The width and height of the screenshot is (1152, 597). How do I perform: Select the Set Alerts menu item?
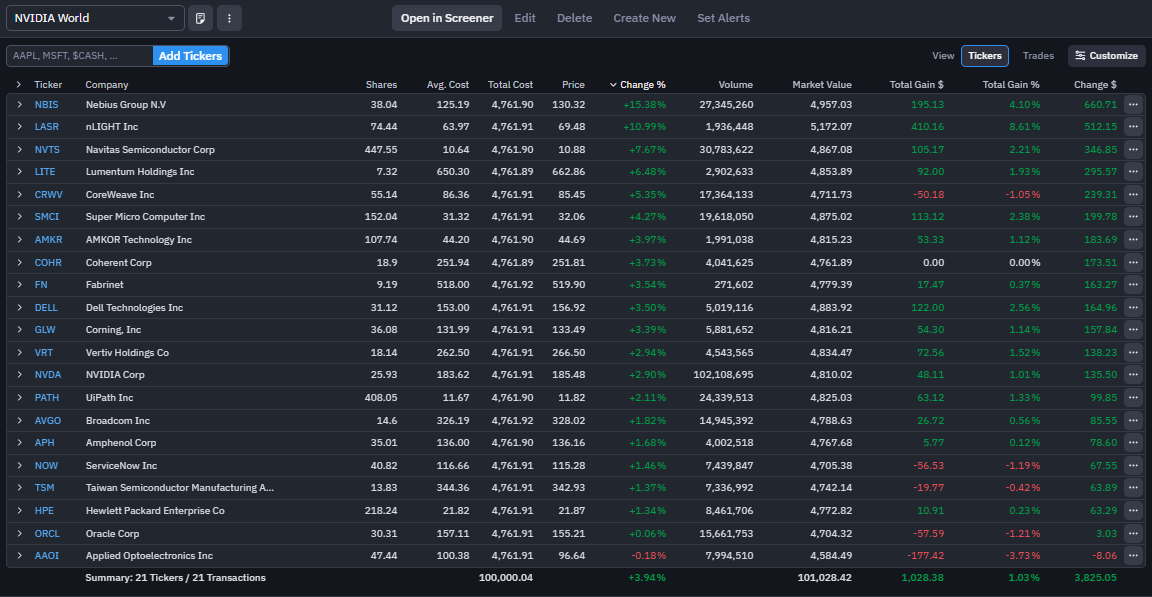(723, 18)
